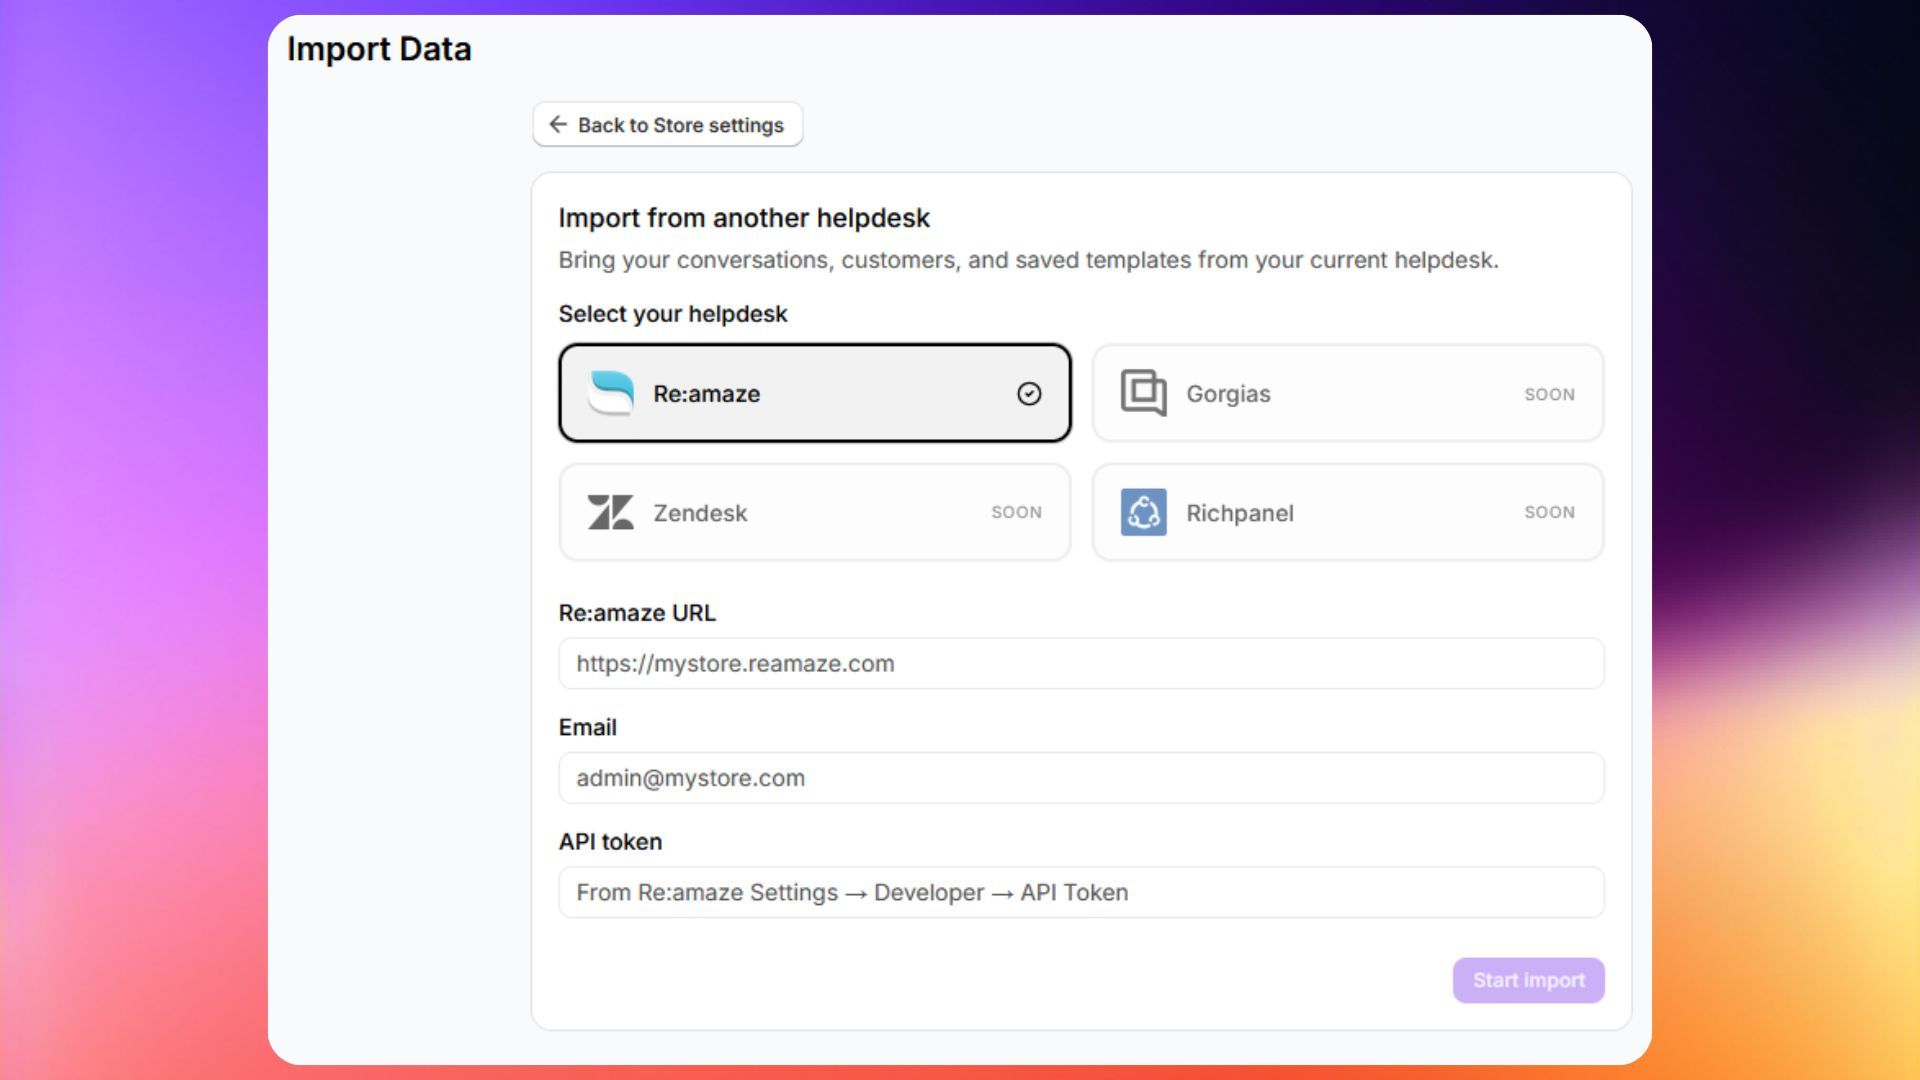Image resolution: width=1920 pixels, height=1080 pixels.
Task: Click the 'Select your helpdesk' label
Action: tap(673, 314)
